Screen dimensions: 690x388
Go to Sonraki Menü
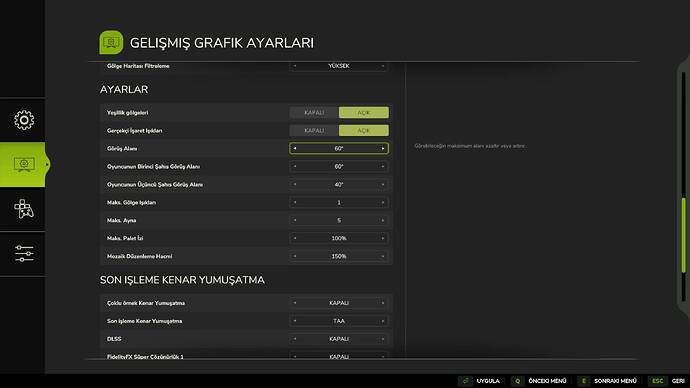[615, 381]
